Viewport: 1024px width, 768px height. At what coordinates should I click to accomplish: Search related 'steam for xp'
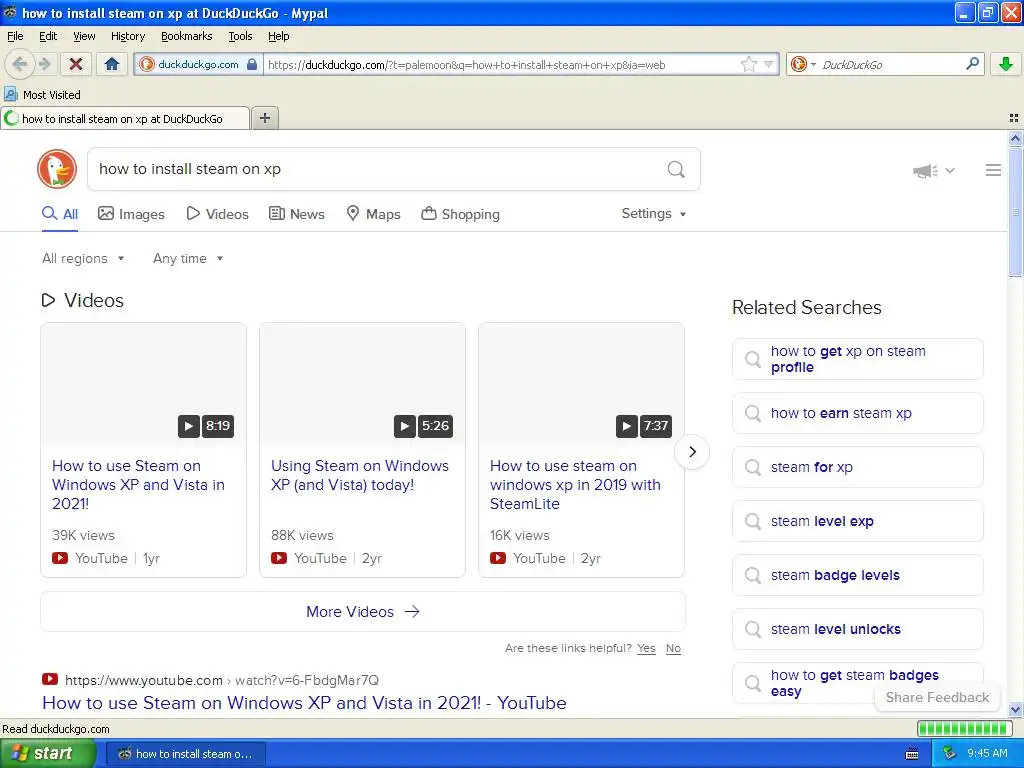click(857, 467)
